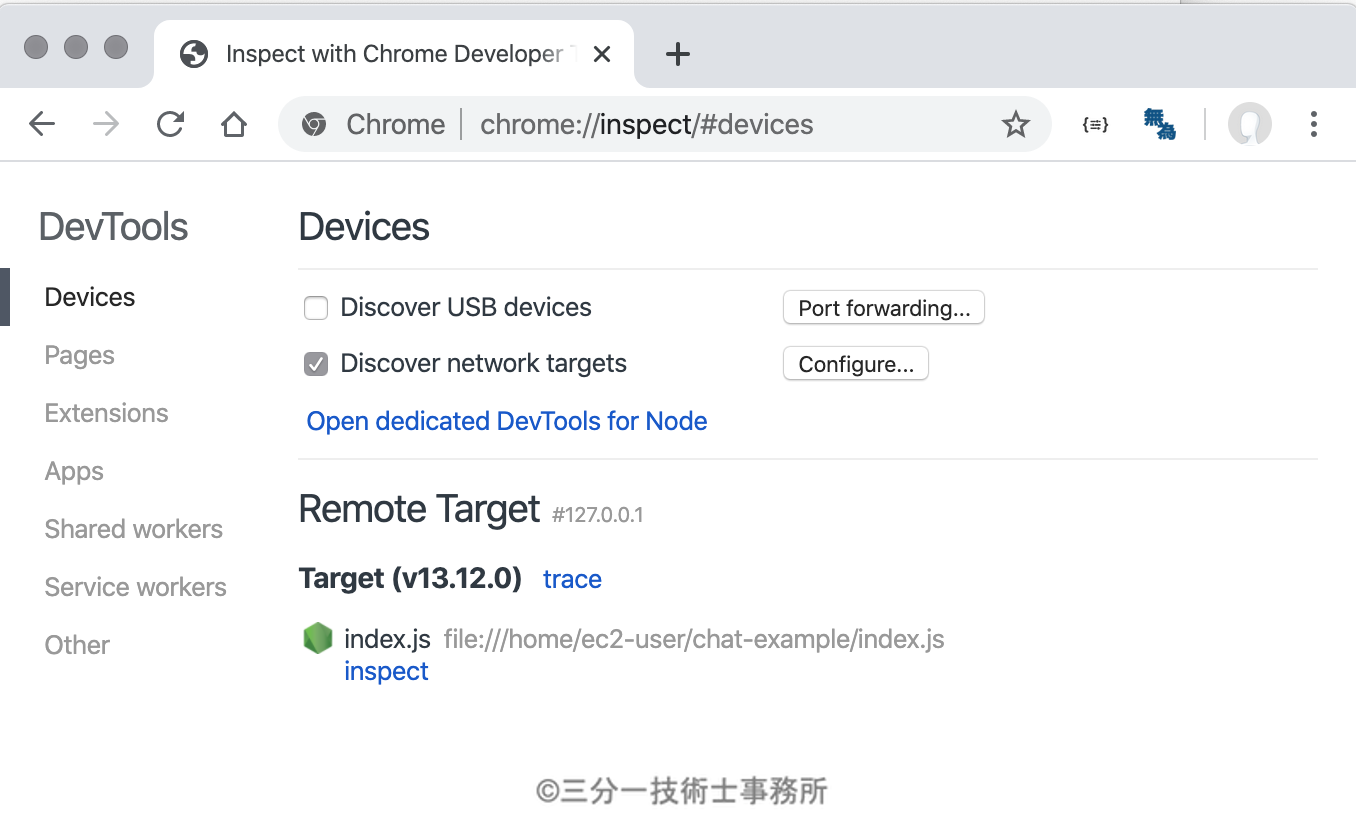The image size is (1356, 826).
Task: Open a new tab with the plus button
Action: (678, 54)
